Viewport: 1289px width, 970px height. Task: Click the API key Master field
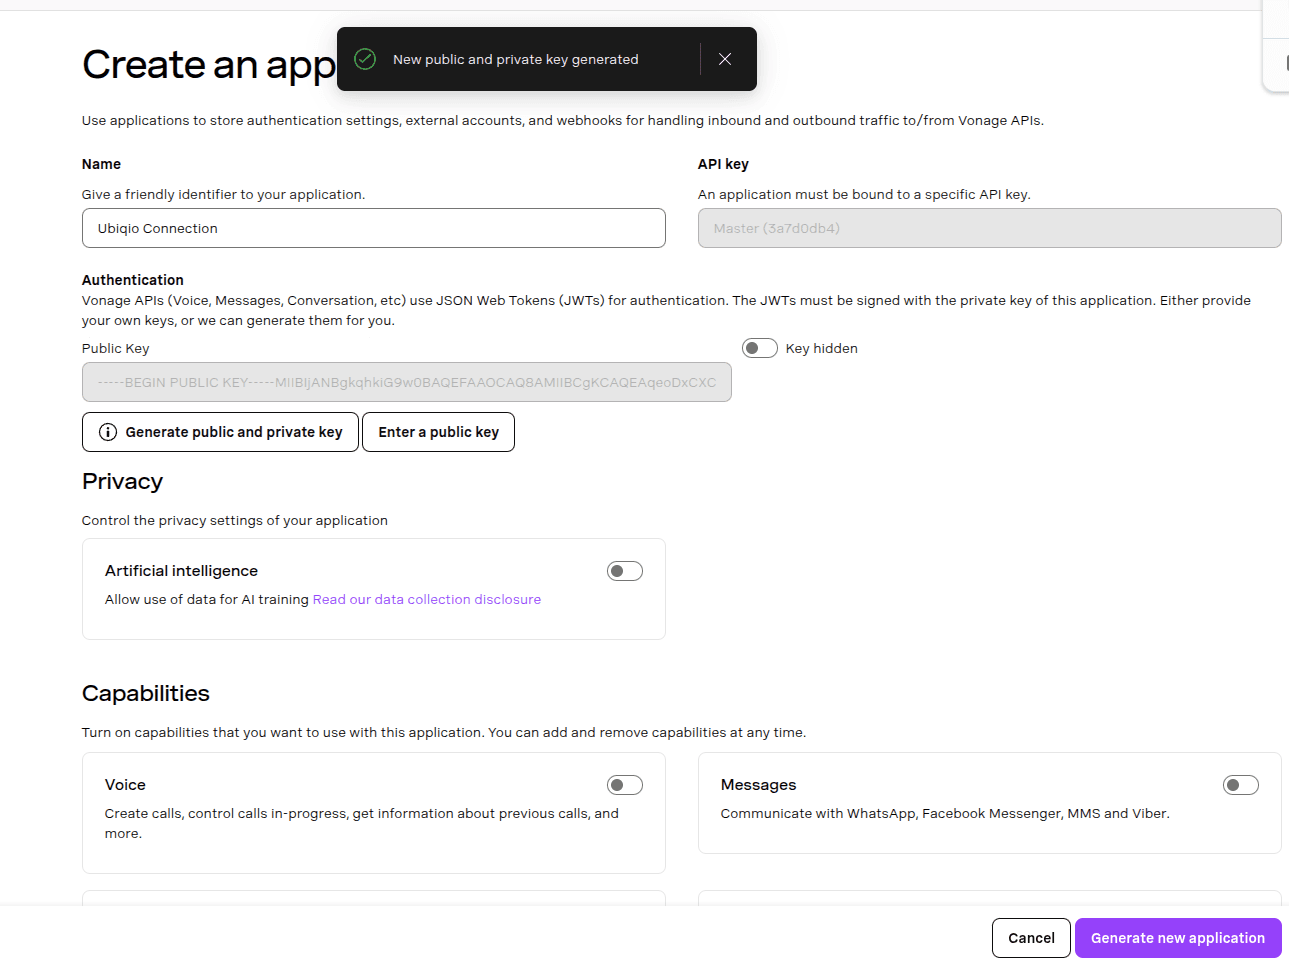coord(989,228)
